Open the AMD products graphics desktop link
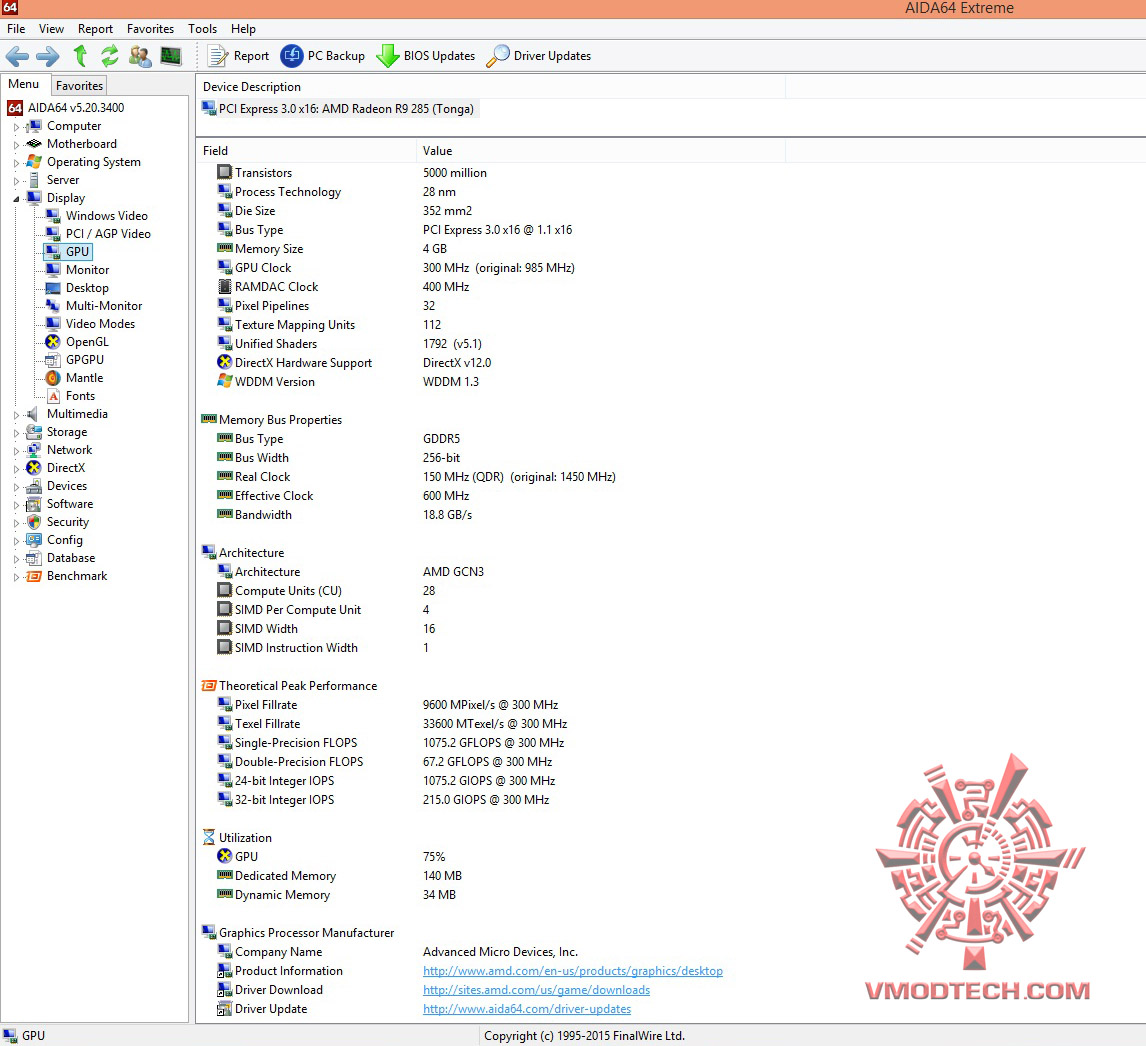The image size is (1146, 1046). click(572, 971)
